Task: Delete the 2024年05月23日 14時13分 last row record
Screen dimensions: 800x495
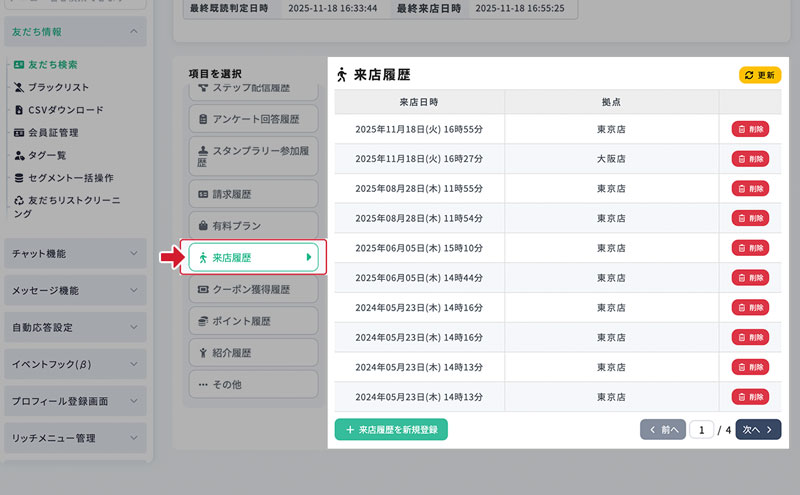Action: 750,396
